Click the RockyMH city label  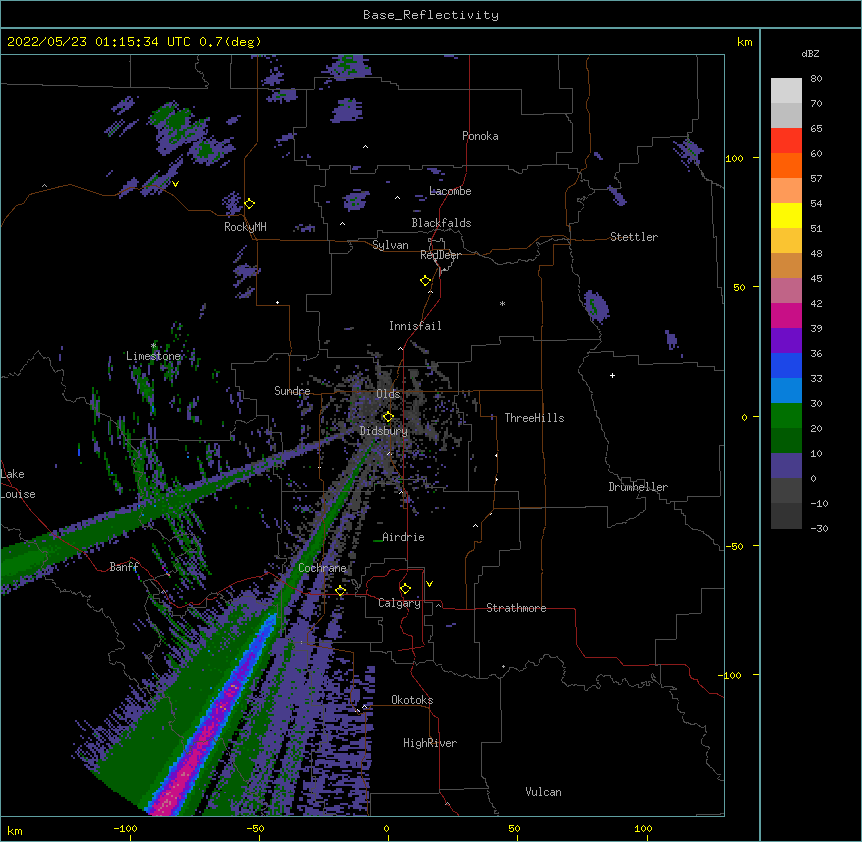click(245, 227)
